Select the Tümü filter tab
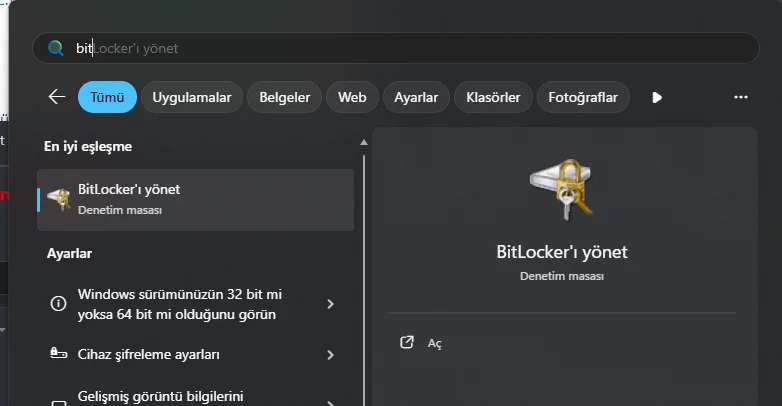 point(107,97)
